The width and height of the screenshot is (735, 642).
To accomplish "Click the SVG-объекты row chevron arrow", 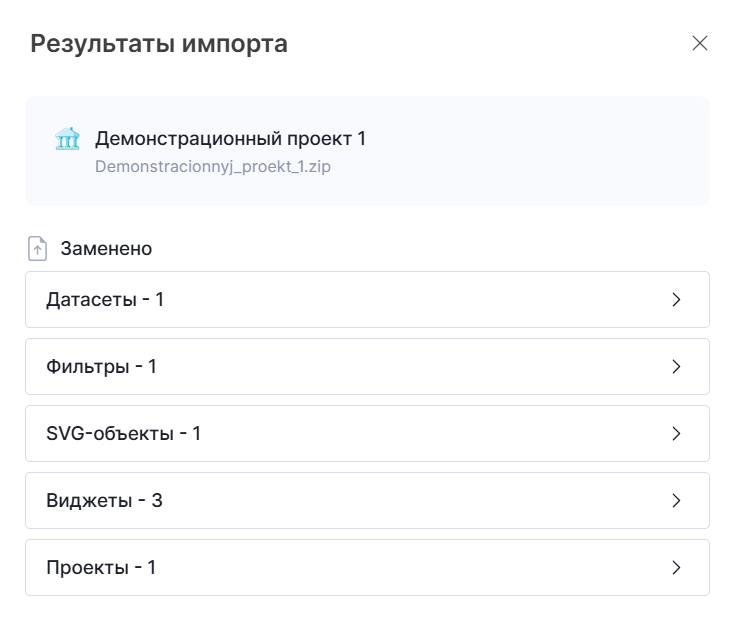I will [676, 433].
